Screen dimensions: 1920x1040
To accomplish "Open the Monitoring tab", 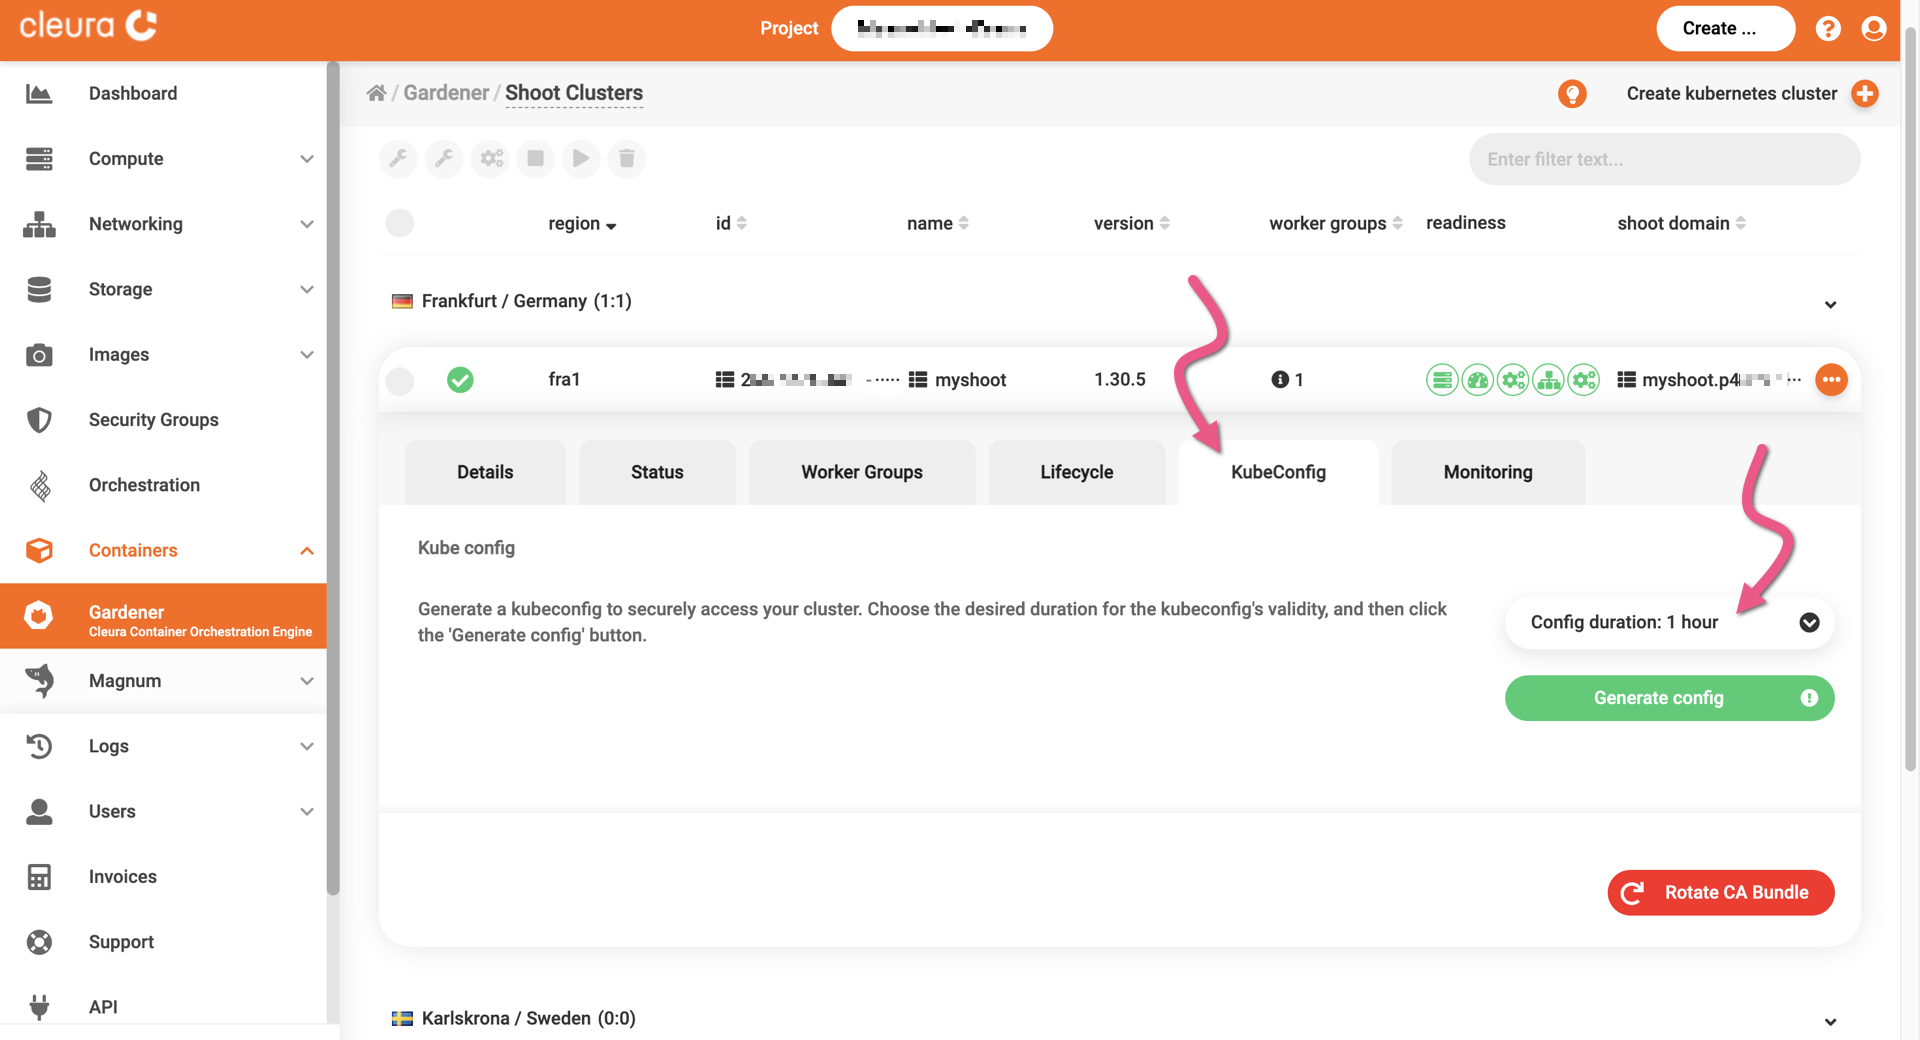I will tap(1487, 472).
